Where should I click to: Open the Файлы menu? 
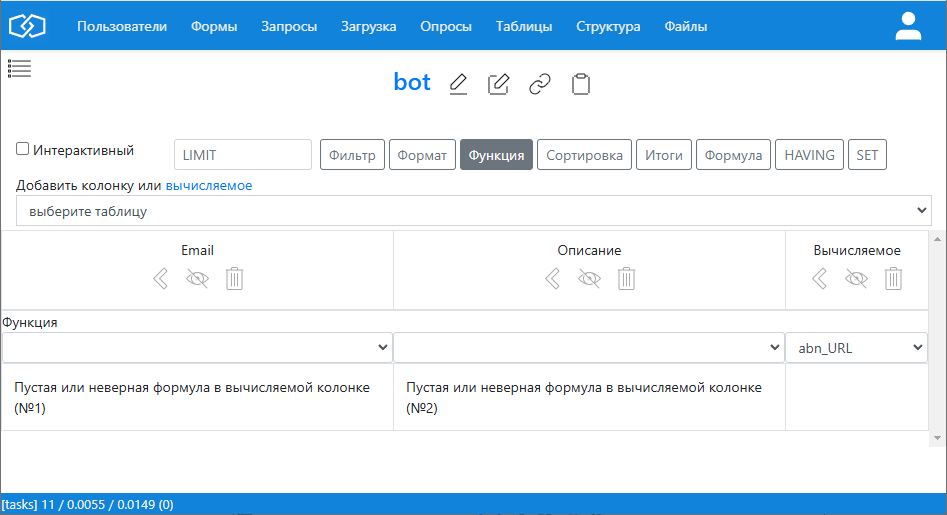click(x=685, y=27)
